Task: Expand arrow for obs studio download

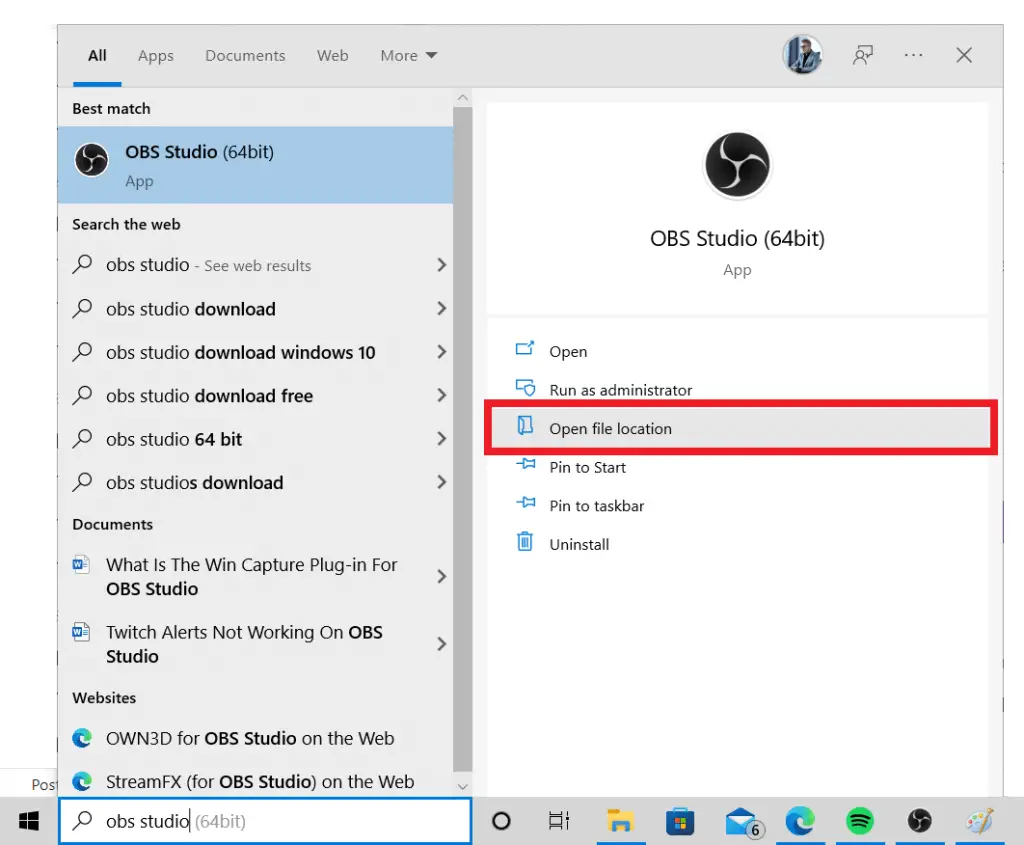Action: pos(441,308)
